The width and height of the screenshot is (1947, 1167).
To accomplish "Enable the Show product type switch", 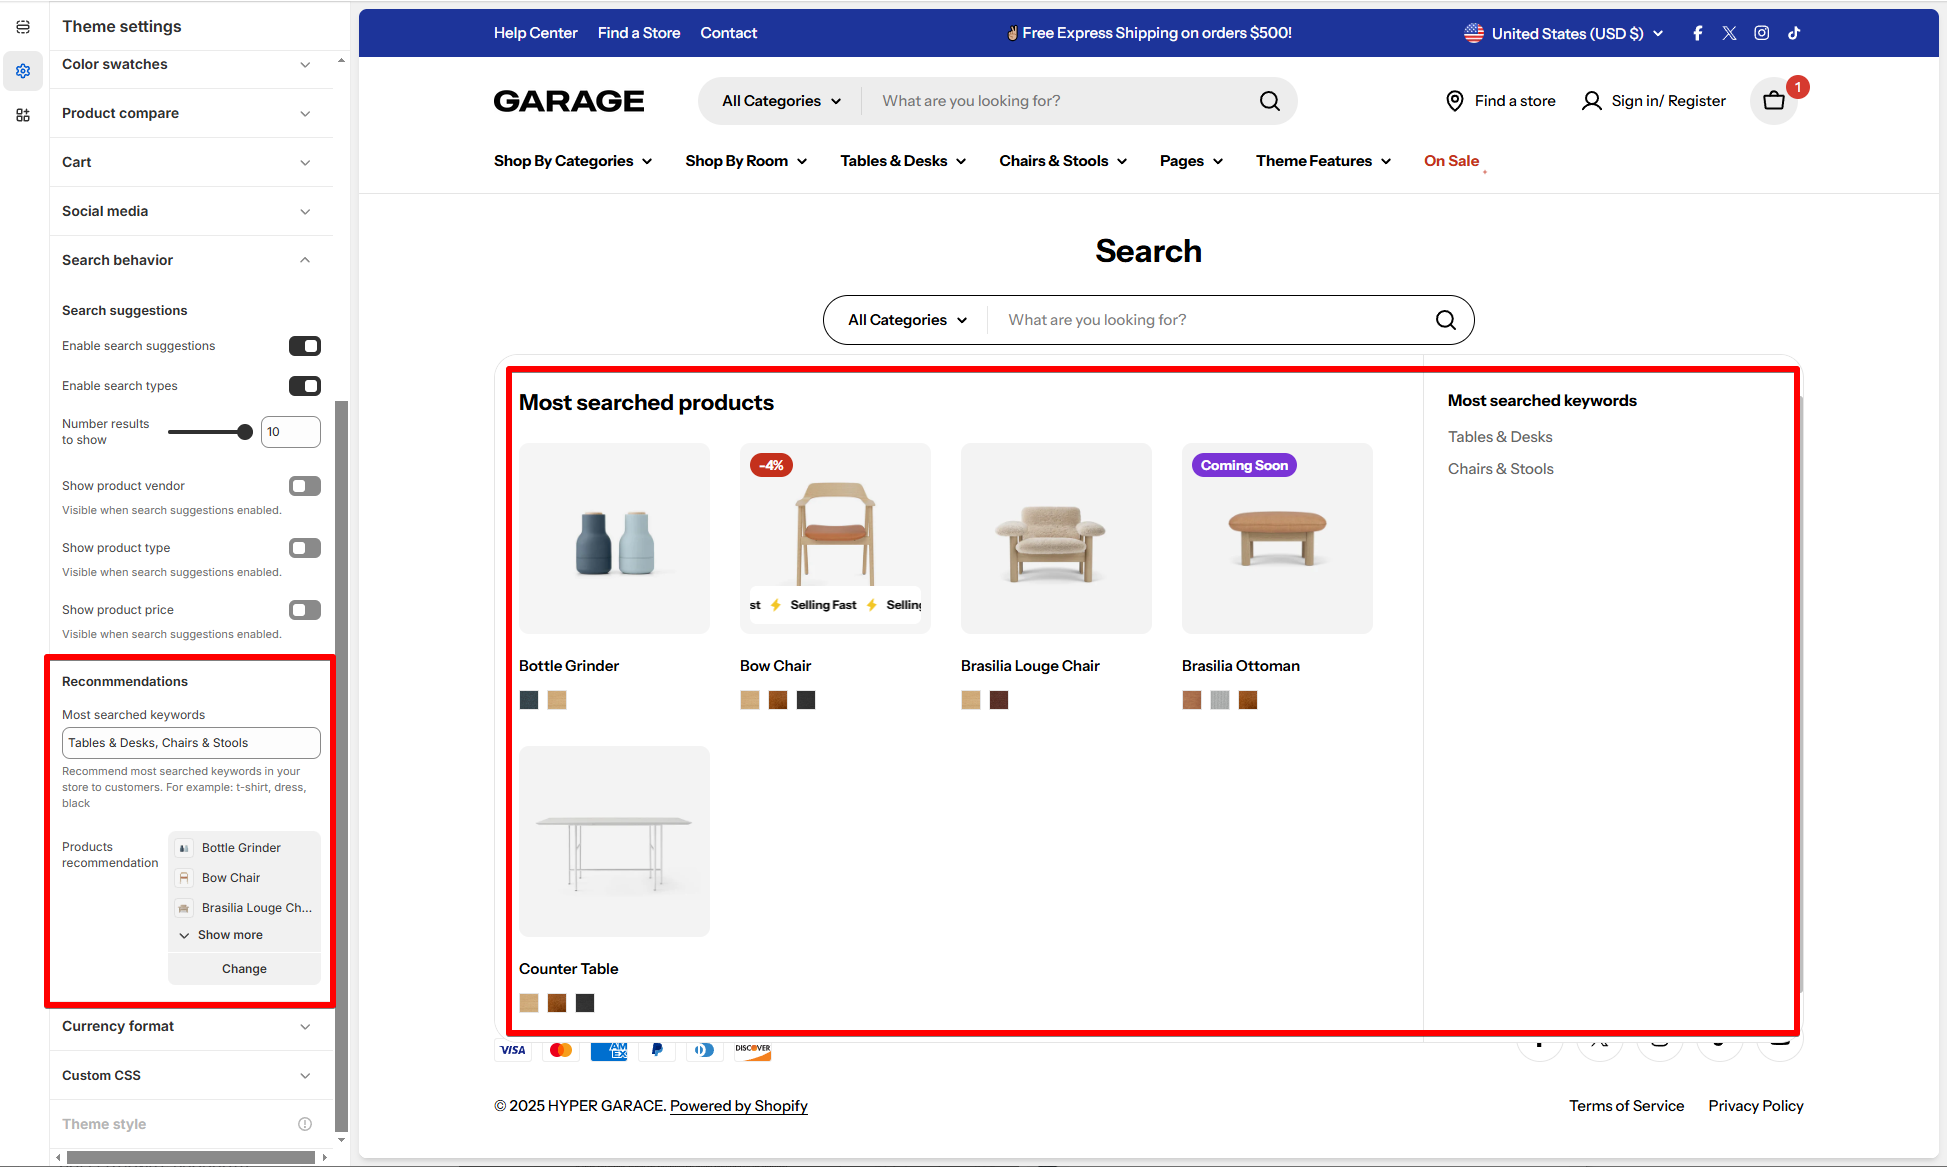I will [305, 548].
